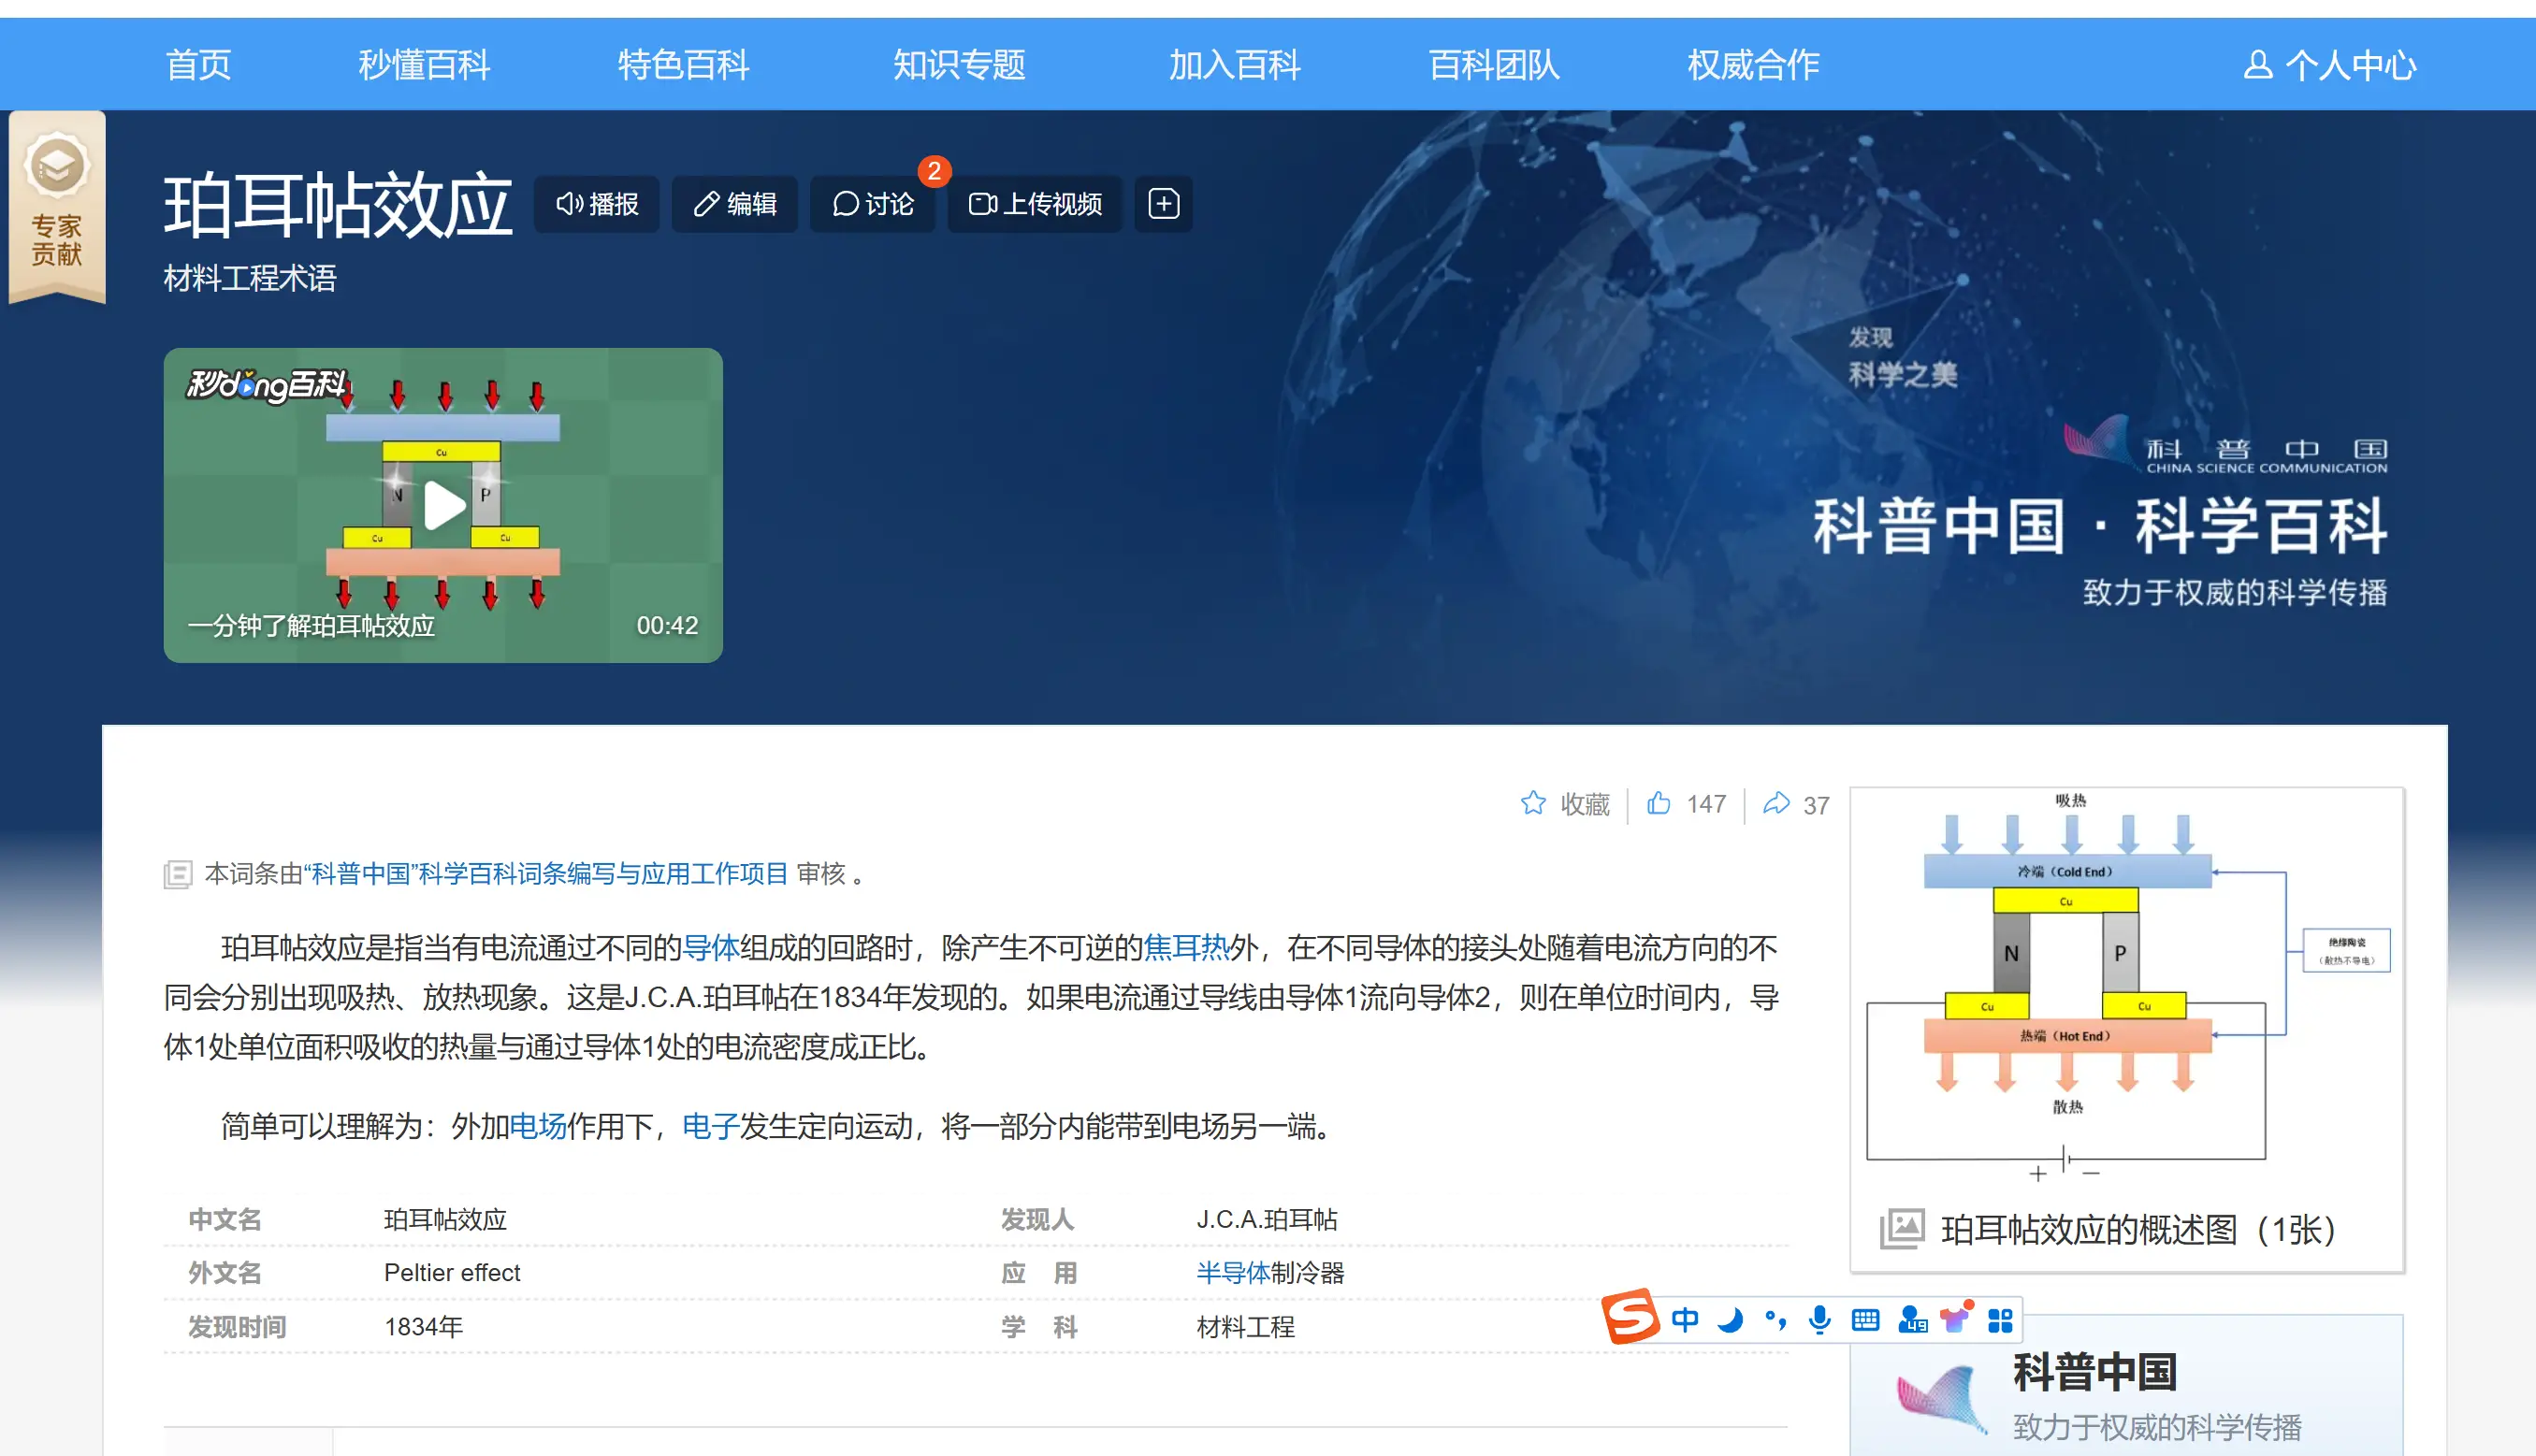Viewport: 2536px width, 1456px height.
Task: Open the 焦耳热 hyperlink
Action: point(1186,947)
